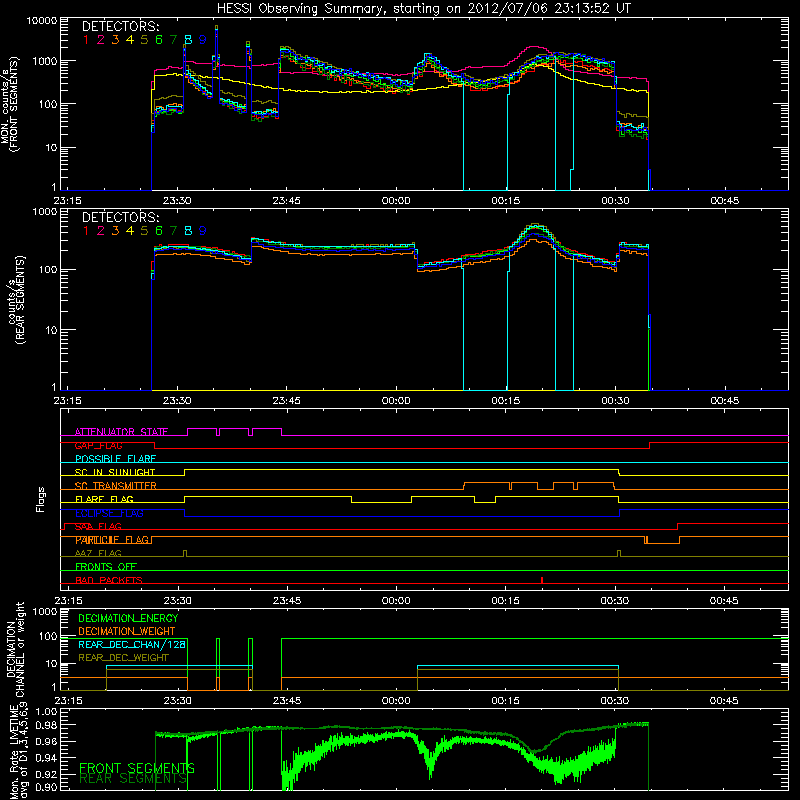The width and height of the screenshot is (800, 800).
Task: Click the SC_IN_SUNLIGHT flag label
Action: tap(115, 472)
